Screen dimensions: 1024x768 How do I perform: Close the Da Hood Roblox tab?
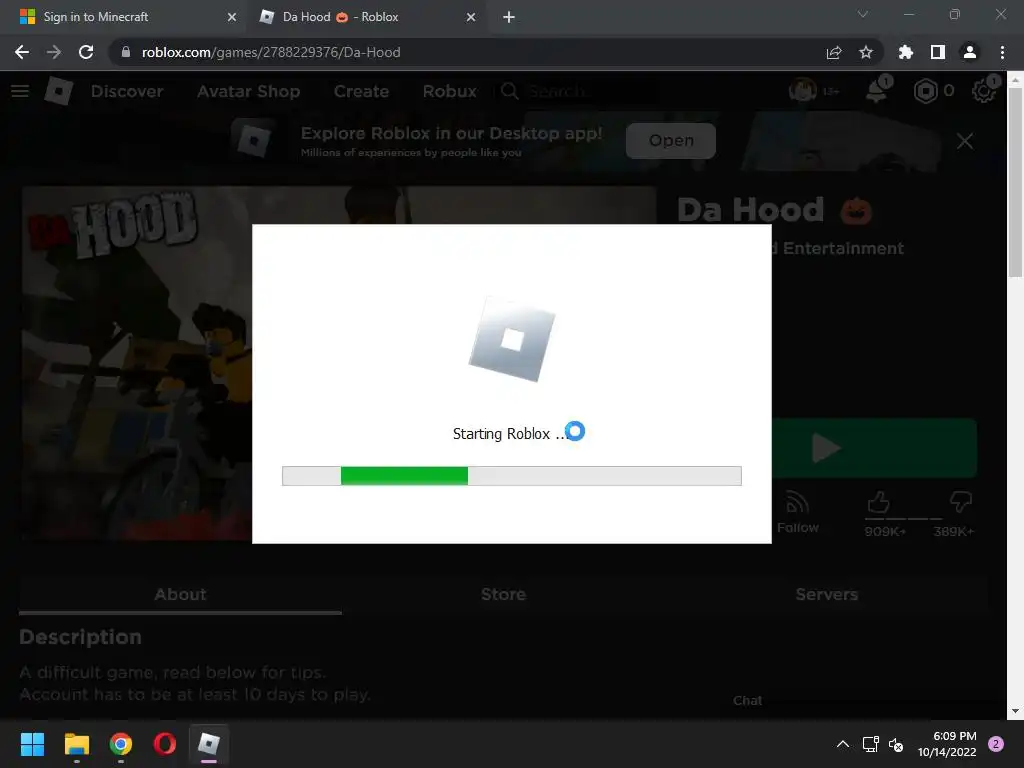471,17
